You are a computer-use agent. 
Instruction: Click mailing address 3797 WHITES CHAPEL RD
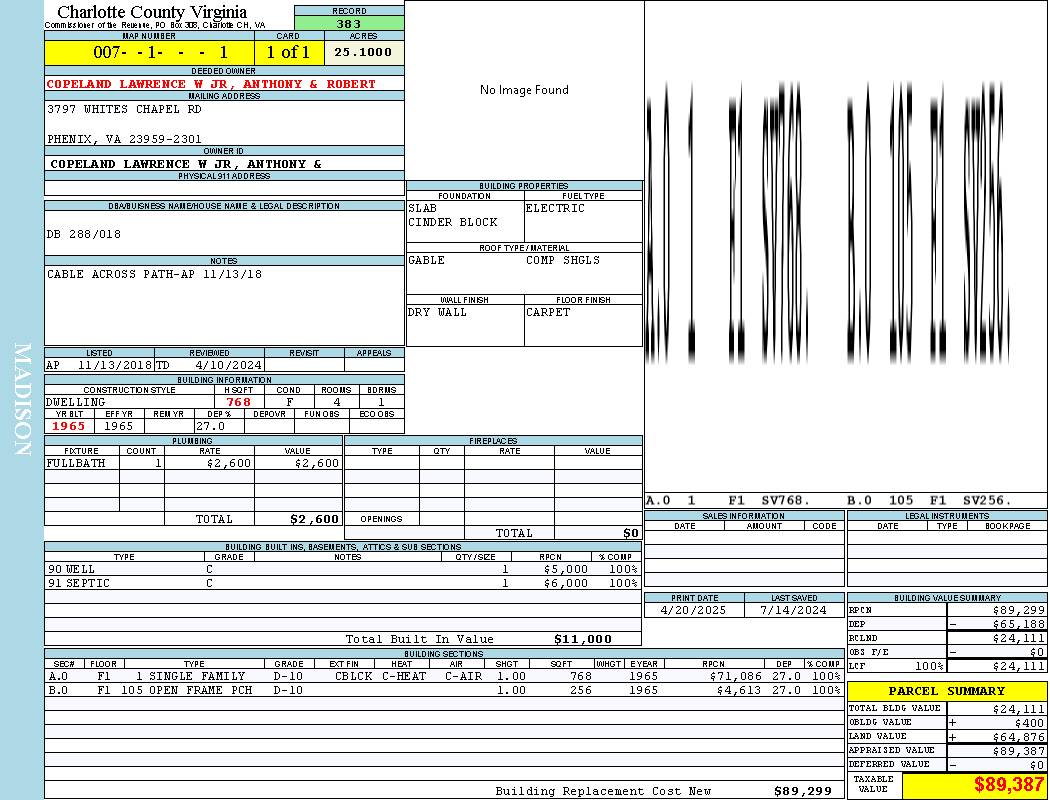(x=124, y=109)
